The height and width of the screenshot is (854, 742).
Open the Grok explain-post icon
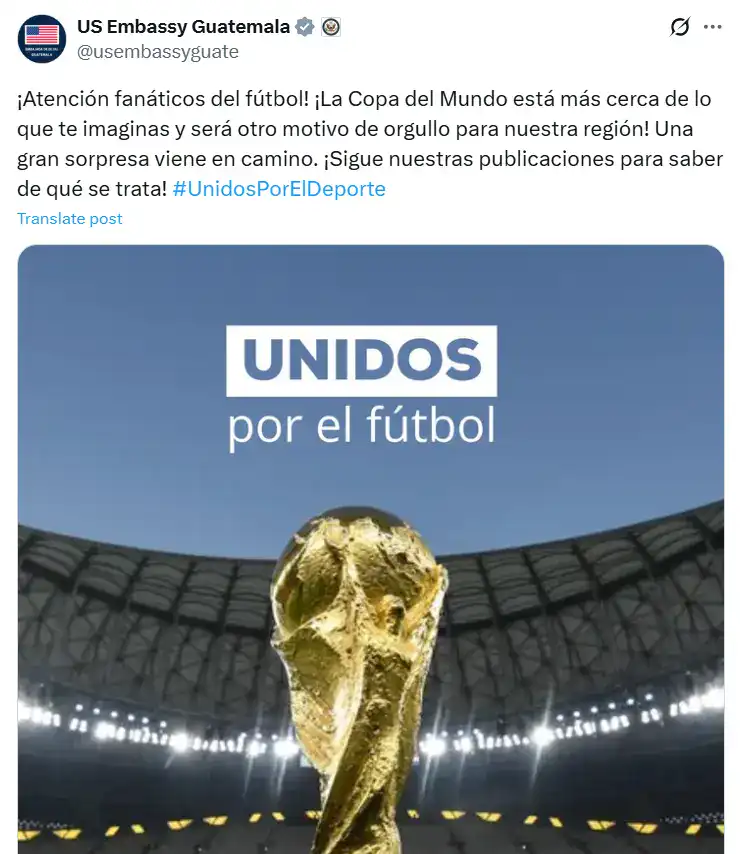click(680, 27)
